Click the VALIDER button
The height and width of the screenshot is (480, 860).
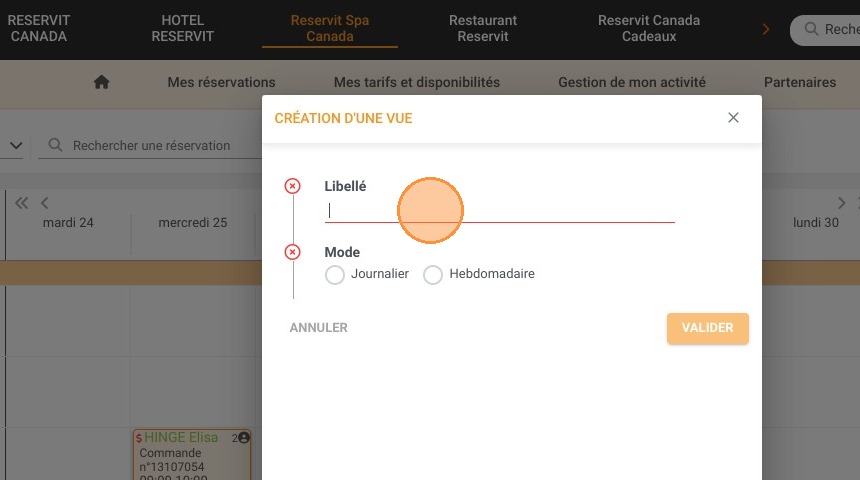click(x=708, y=328)
